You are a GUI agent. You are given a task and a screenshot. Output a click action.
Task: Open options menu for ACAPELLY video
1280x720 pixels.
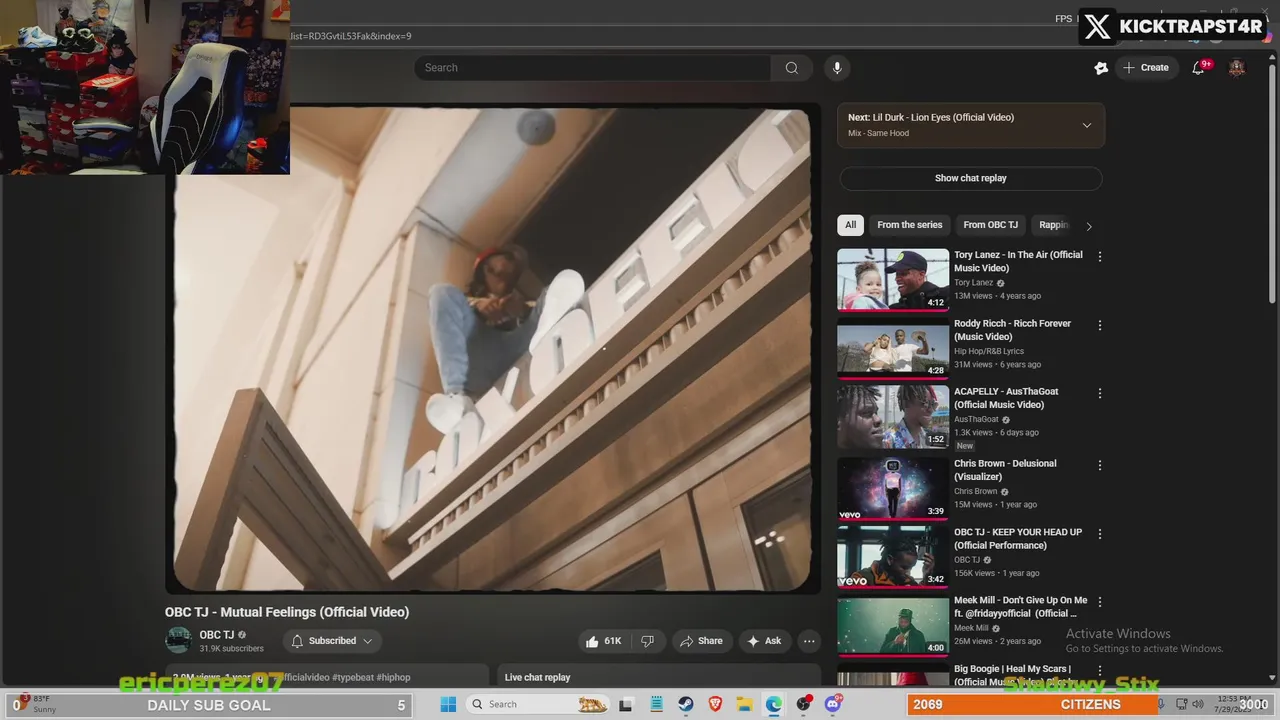(1100, 393)
